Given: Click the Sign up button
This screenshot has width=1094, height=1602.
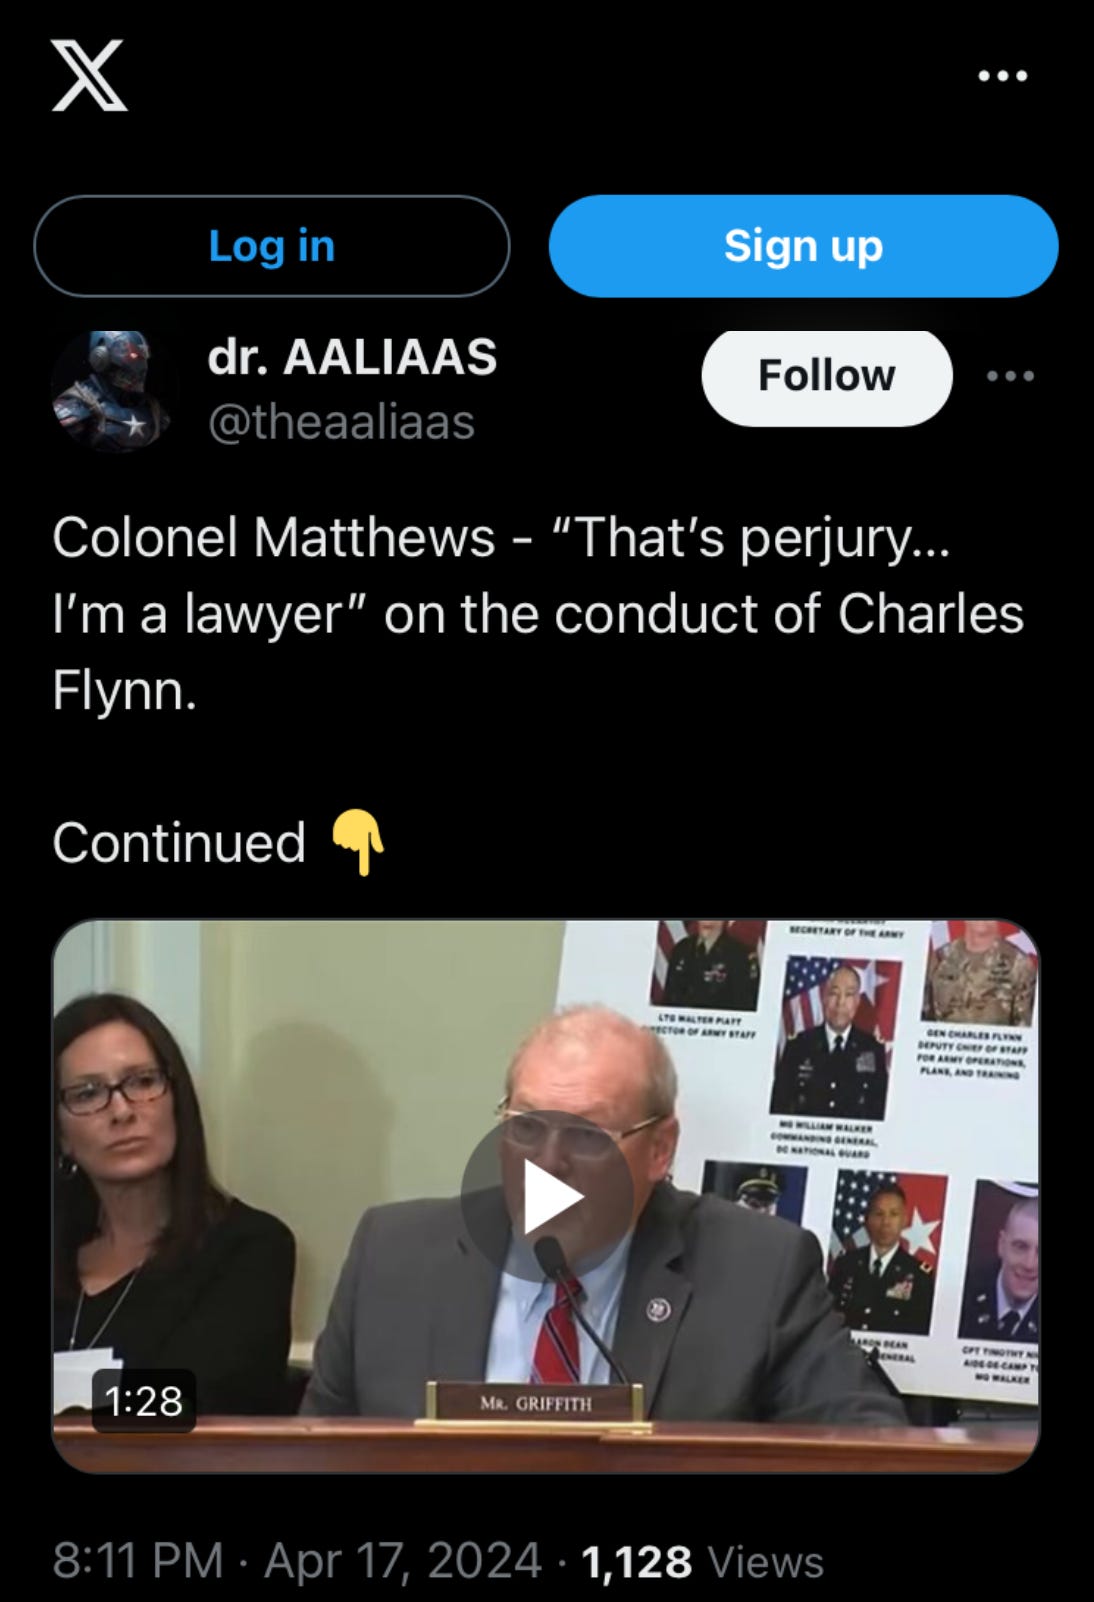Looking at the screenshot, I should click(803, 246).
